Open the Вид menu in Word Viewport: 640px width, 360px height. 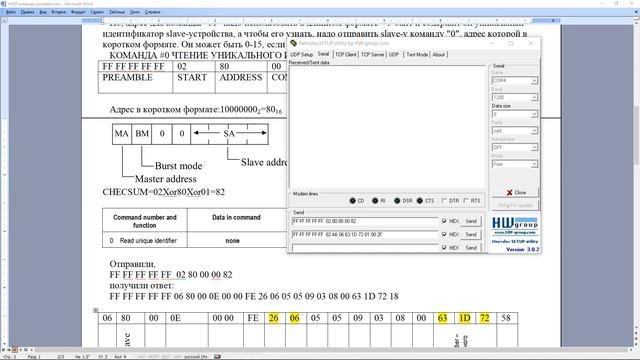[43, 12]
